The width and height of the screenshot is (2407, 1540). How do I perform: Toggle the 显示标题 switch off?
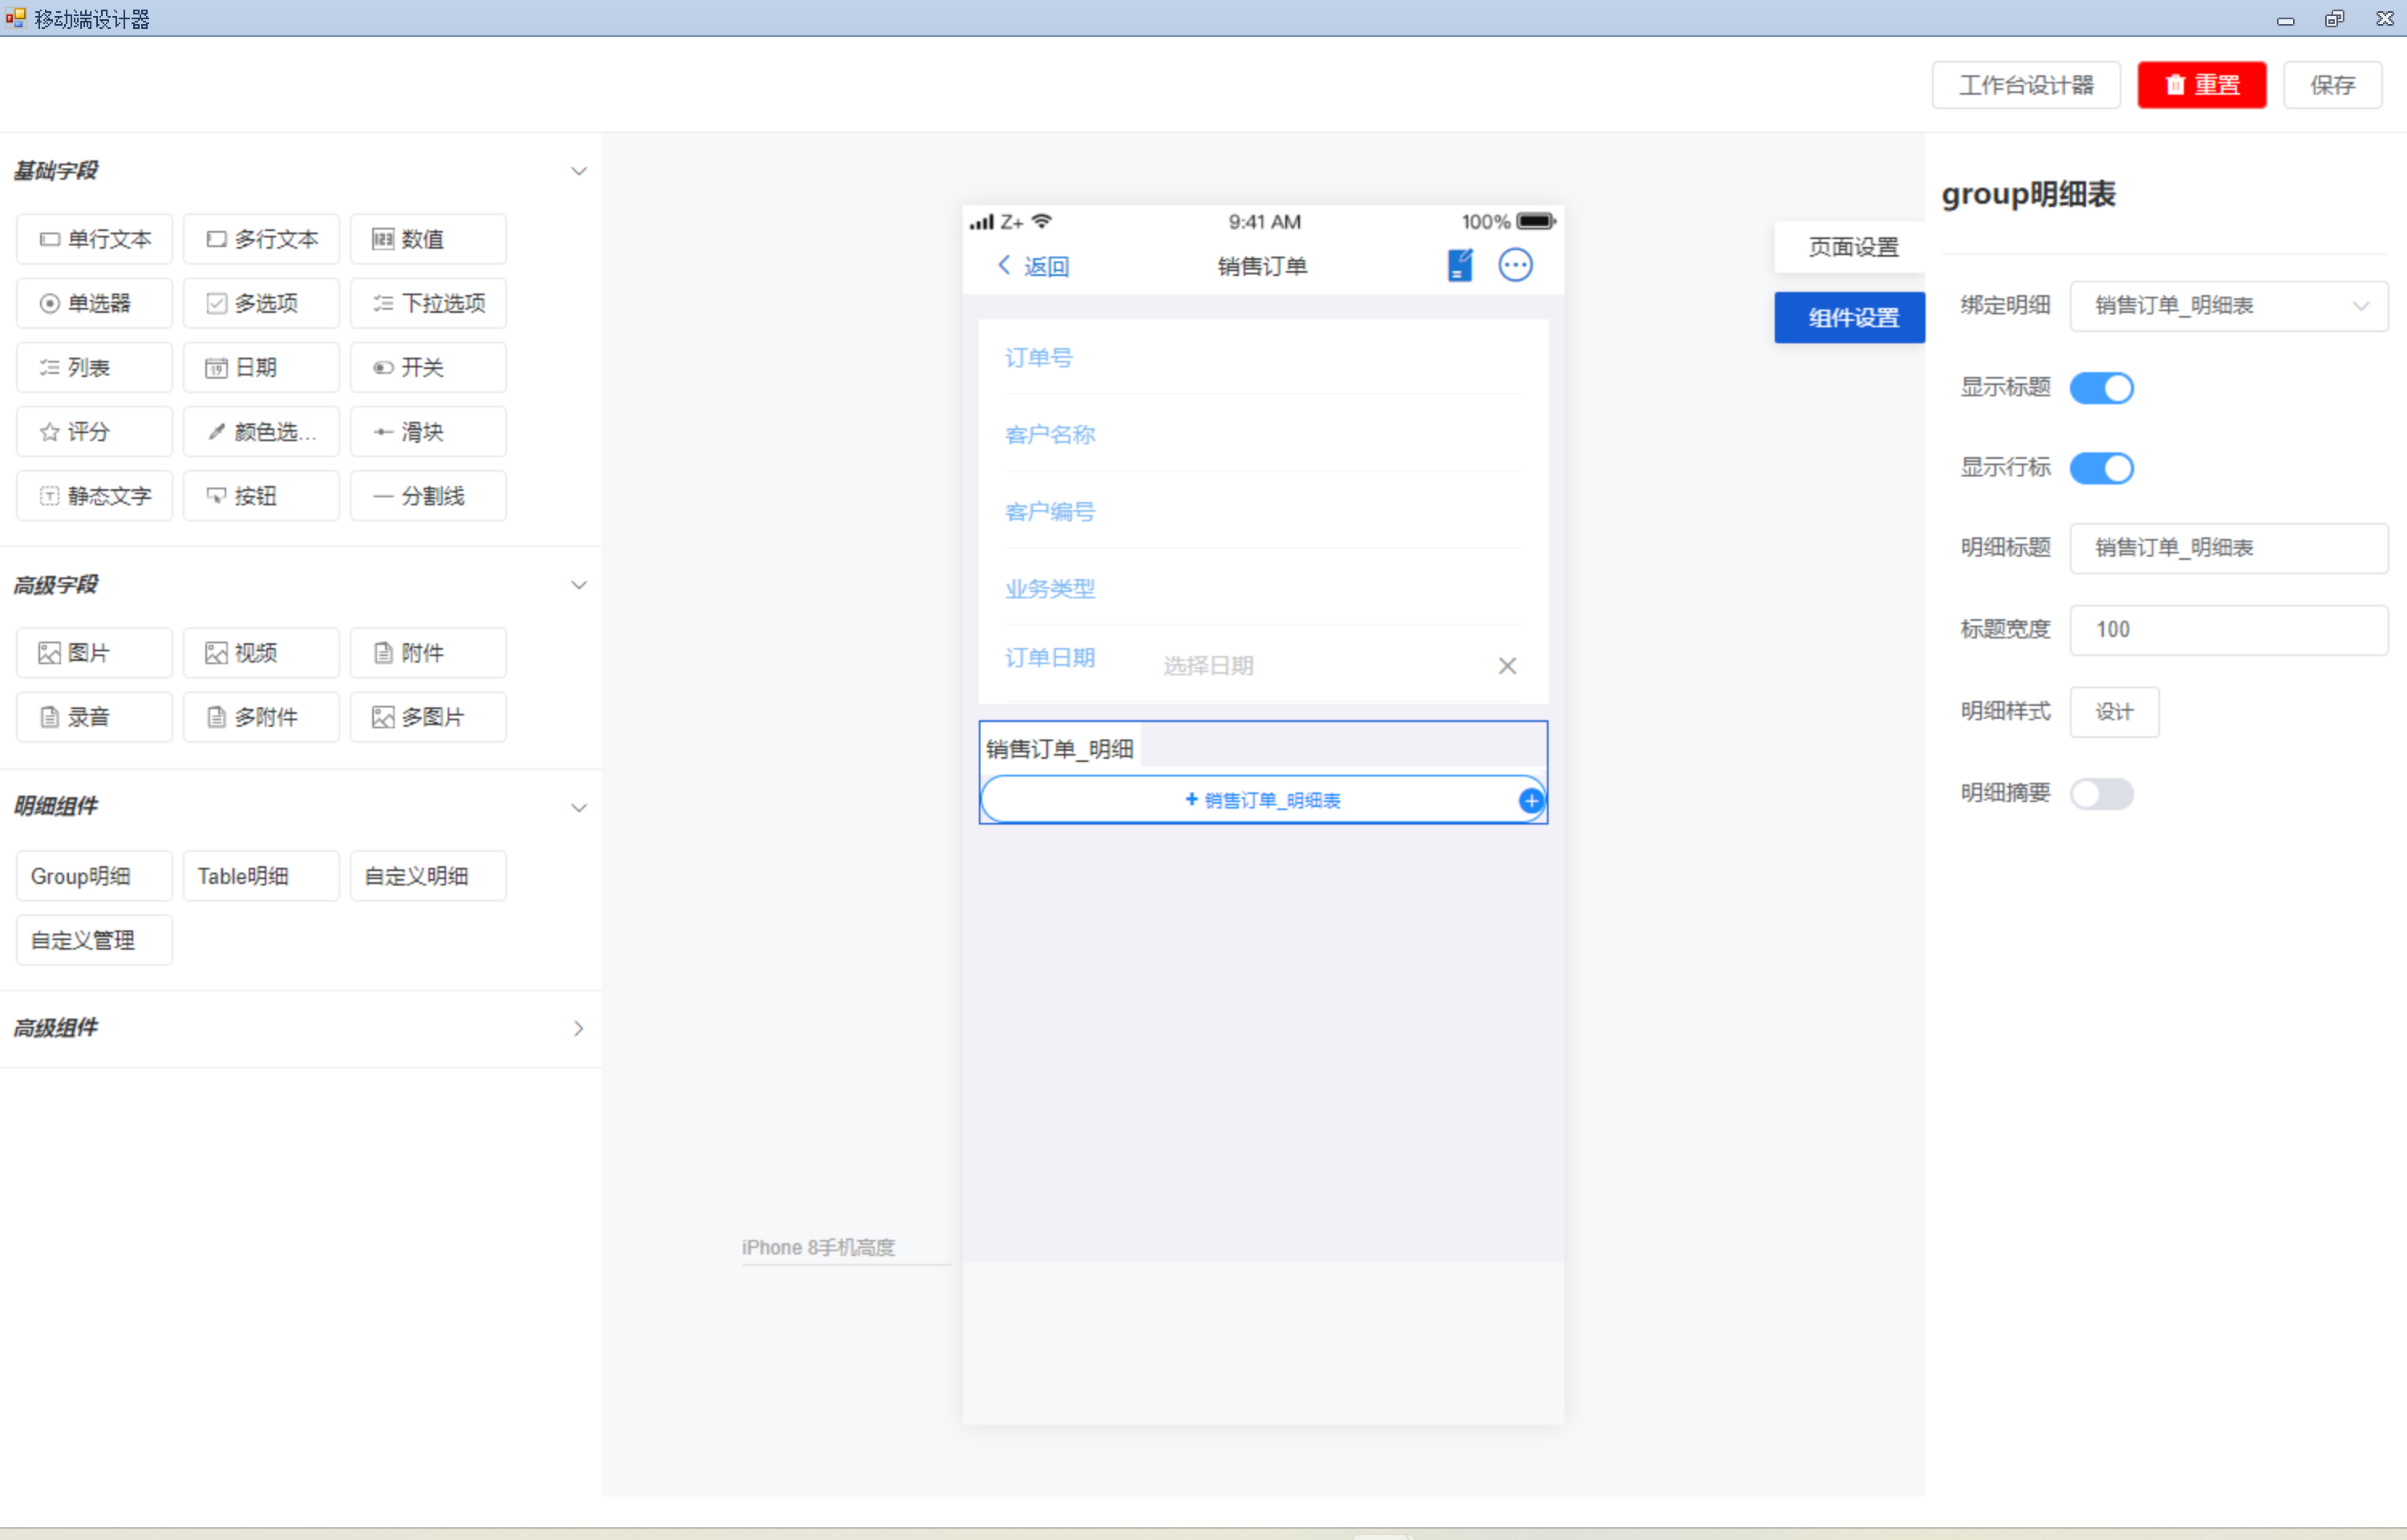(x=2101, y=388)
